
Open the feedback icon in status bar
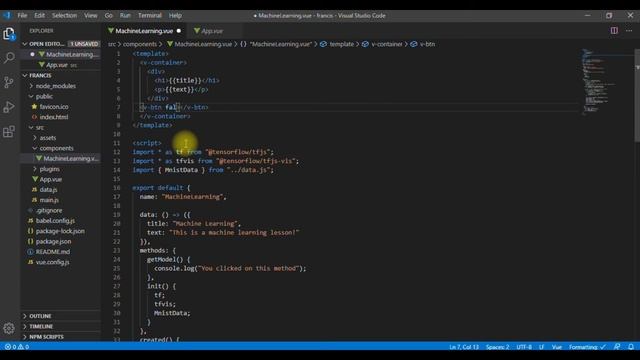(617, 347)
